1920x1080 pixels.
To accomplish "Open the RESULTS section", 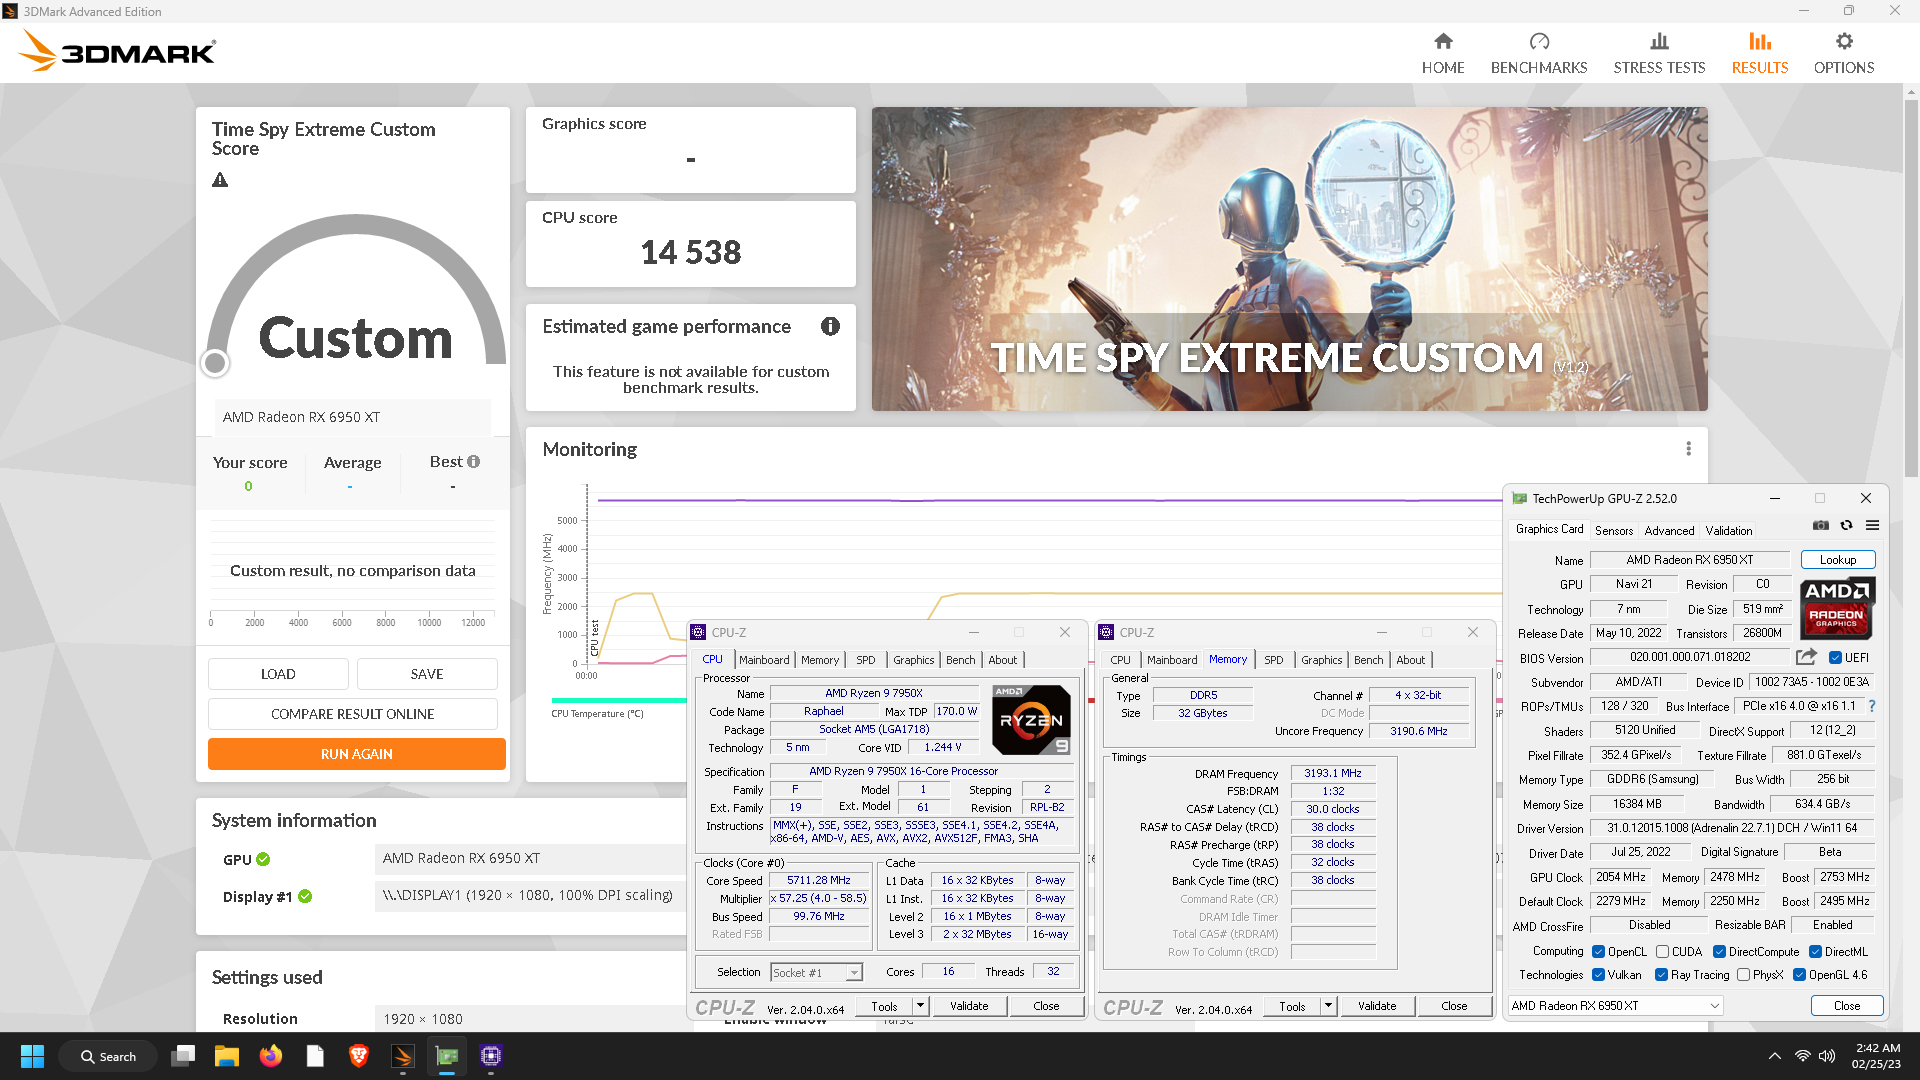I will click(1759, 53).
